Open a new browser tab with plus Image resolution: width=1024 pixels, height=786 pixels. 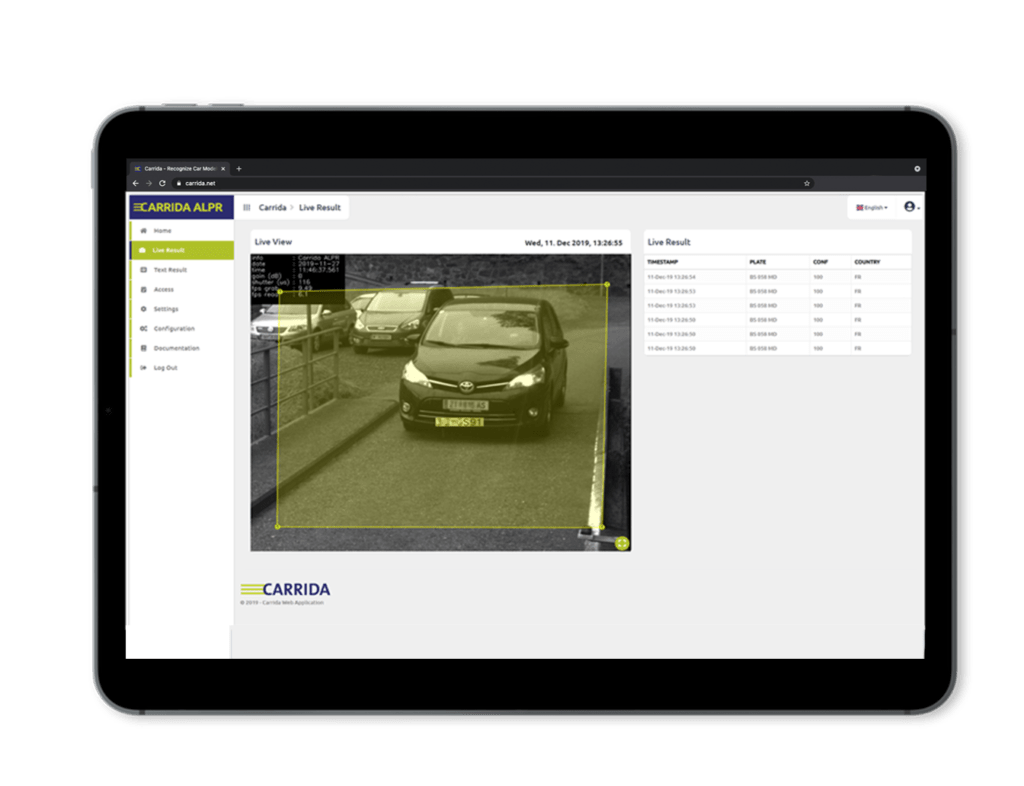pos(239,168)
